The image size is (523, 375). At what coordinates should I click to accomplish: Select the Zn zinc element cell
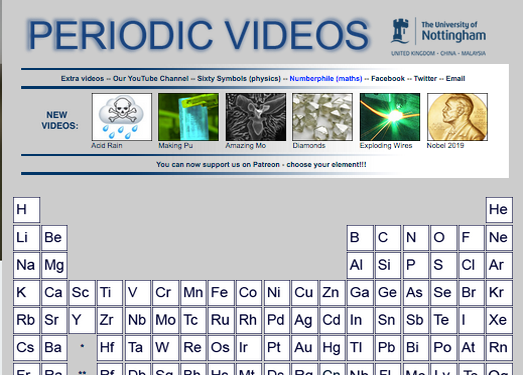(x=332, y=293)
